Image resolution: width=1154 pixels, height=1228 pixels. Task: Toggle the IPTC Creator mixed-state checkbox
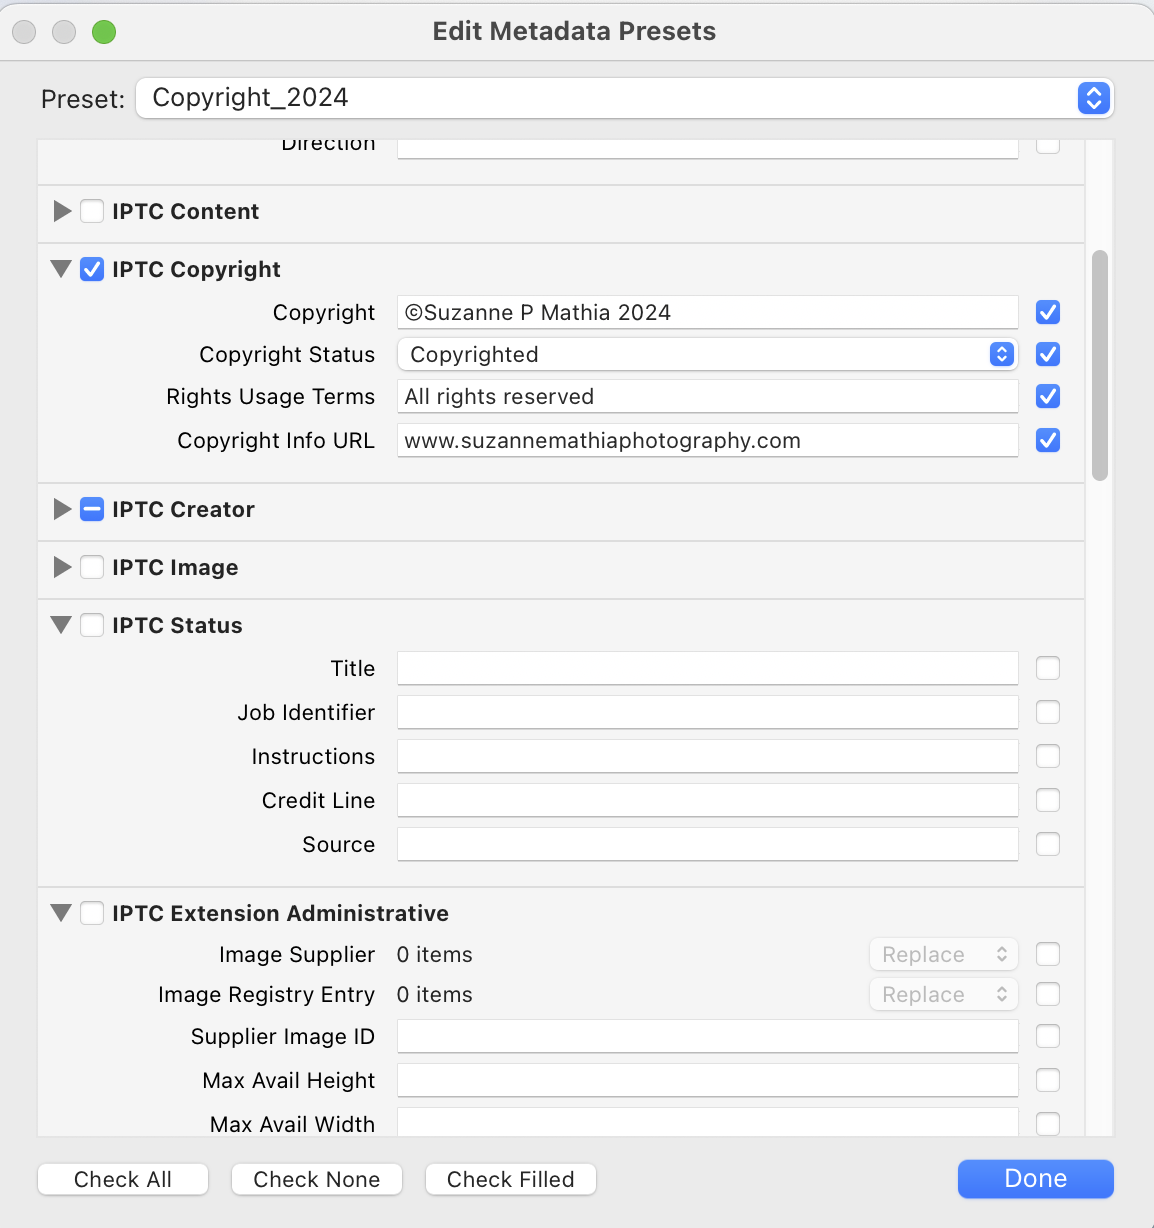pyautogui.click(x=92, y=509)
